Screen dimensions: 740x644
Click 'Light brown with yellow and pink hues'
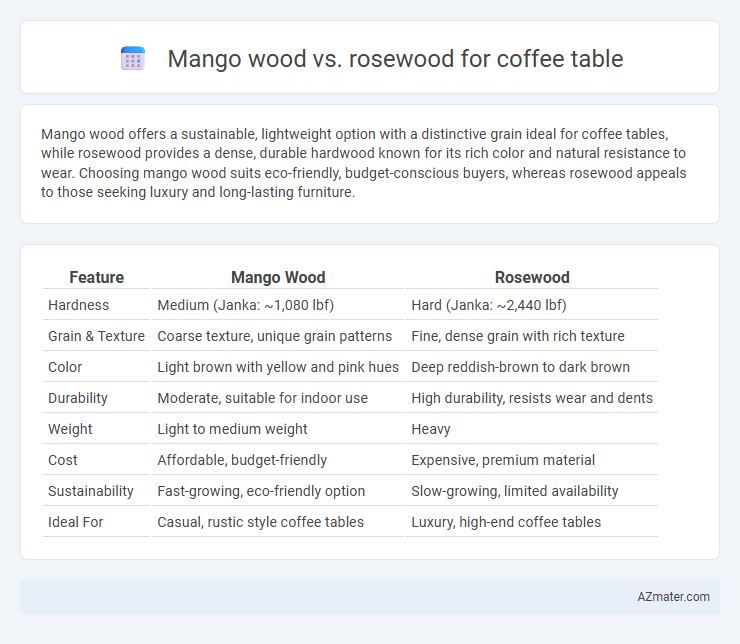pos(278,367)
